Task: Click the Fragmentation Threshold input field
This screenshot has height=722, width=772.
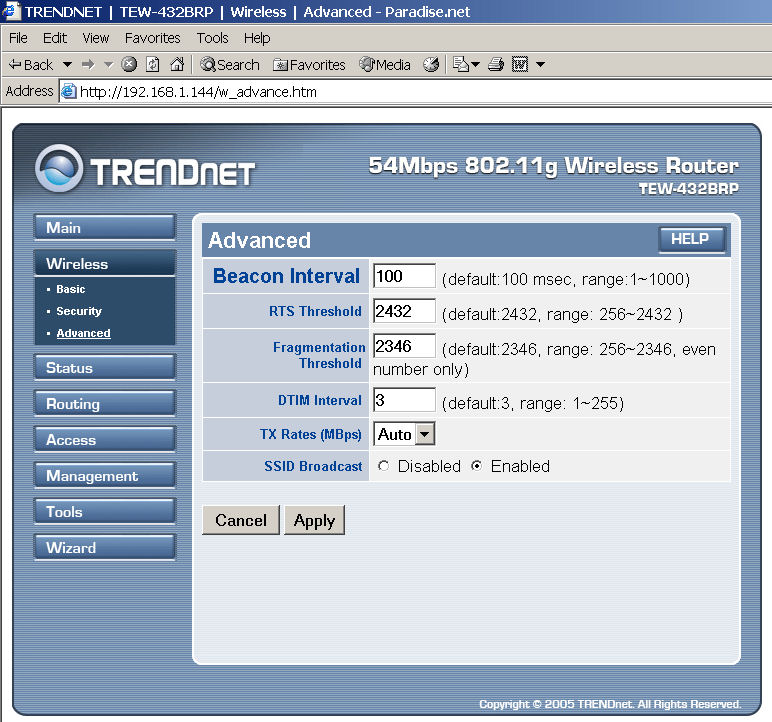Action: click(404, 346)
